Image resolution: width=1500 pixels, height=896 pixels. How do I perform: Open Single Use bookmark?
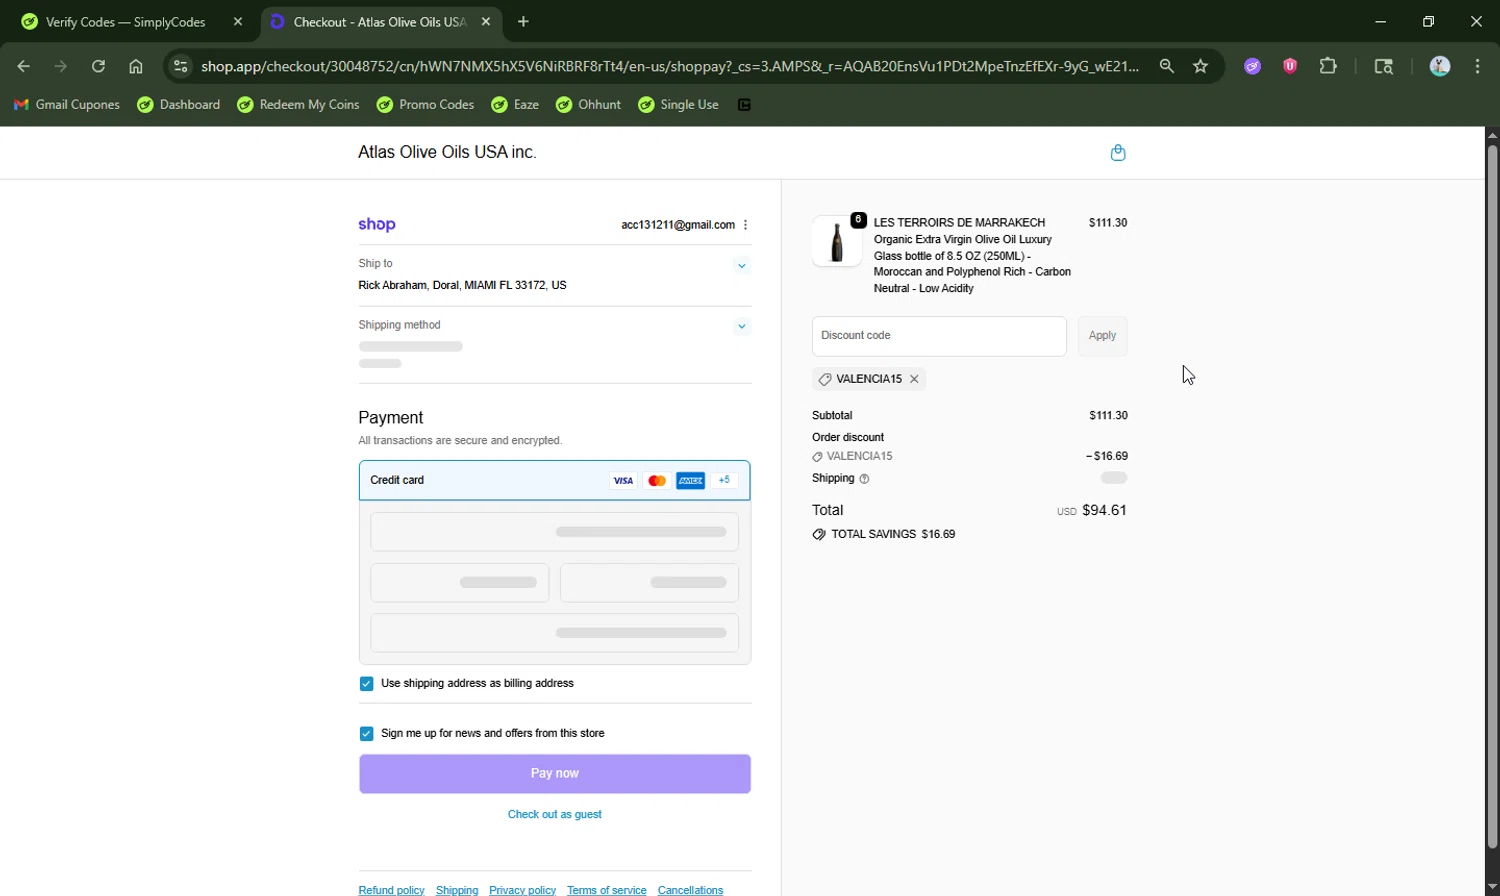point(678,105)
